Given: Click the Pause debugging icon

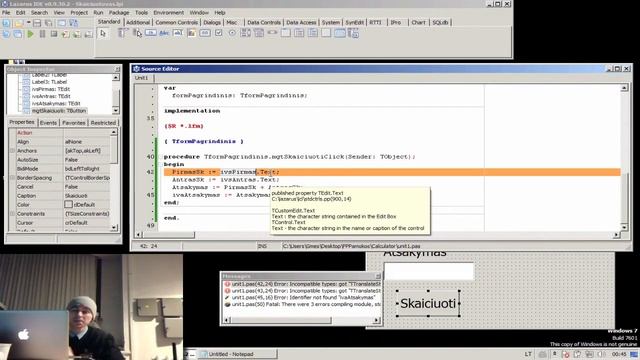Looking at the screenshot, I should [42, 34].
